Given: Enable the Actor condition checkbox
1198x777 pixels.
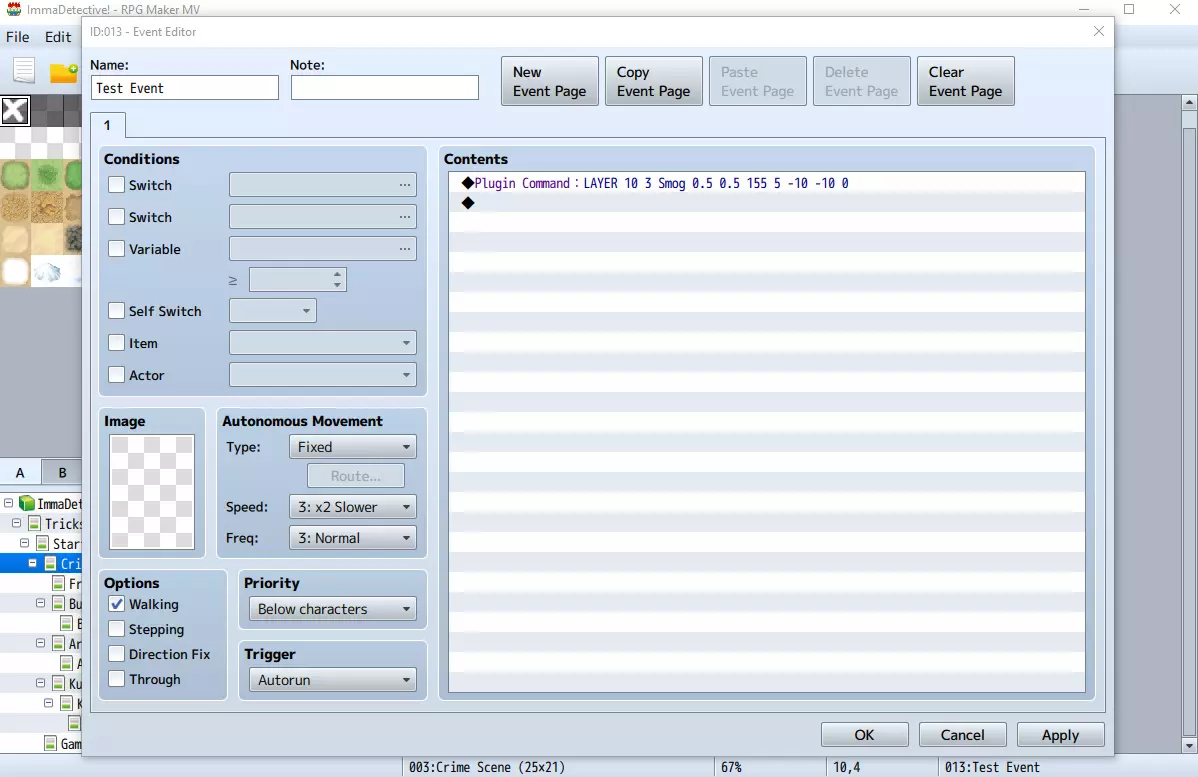Looking at the screenshot, I should pyautogui.click(x=116, y=375).
